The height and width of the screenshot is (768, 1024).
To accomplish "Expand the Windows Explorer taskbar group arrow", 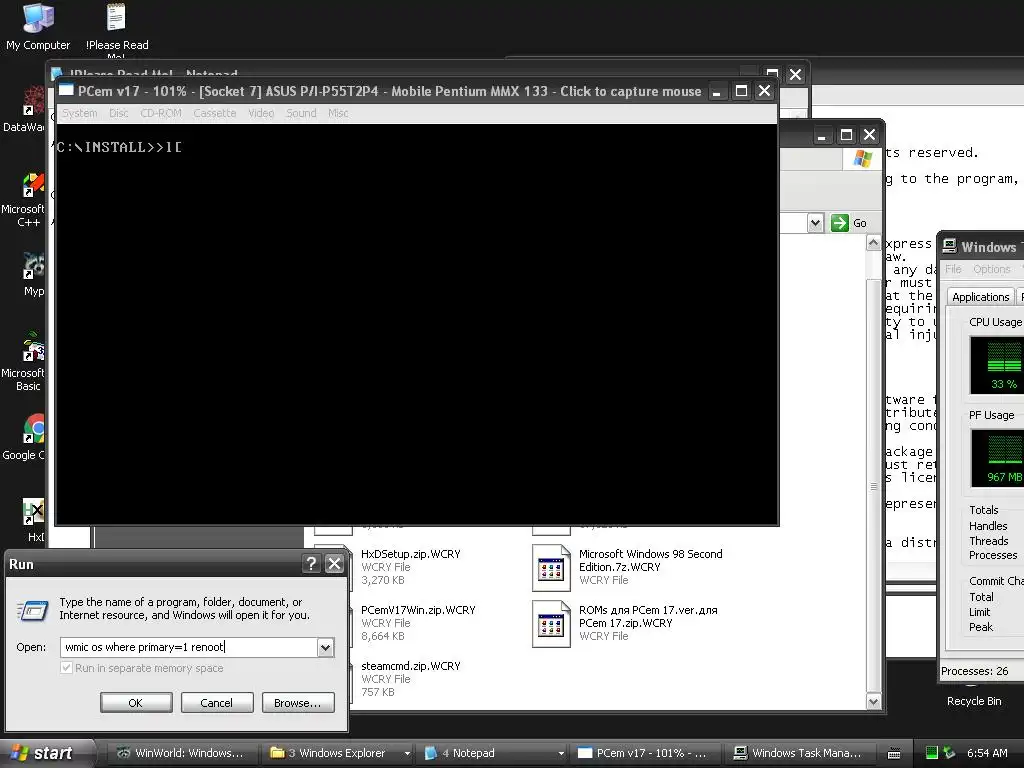I will click(x=407, y=753).
